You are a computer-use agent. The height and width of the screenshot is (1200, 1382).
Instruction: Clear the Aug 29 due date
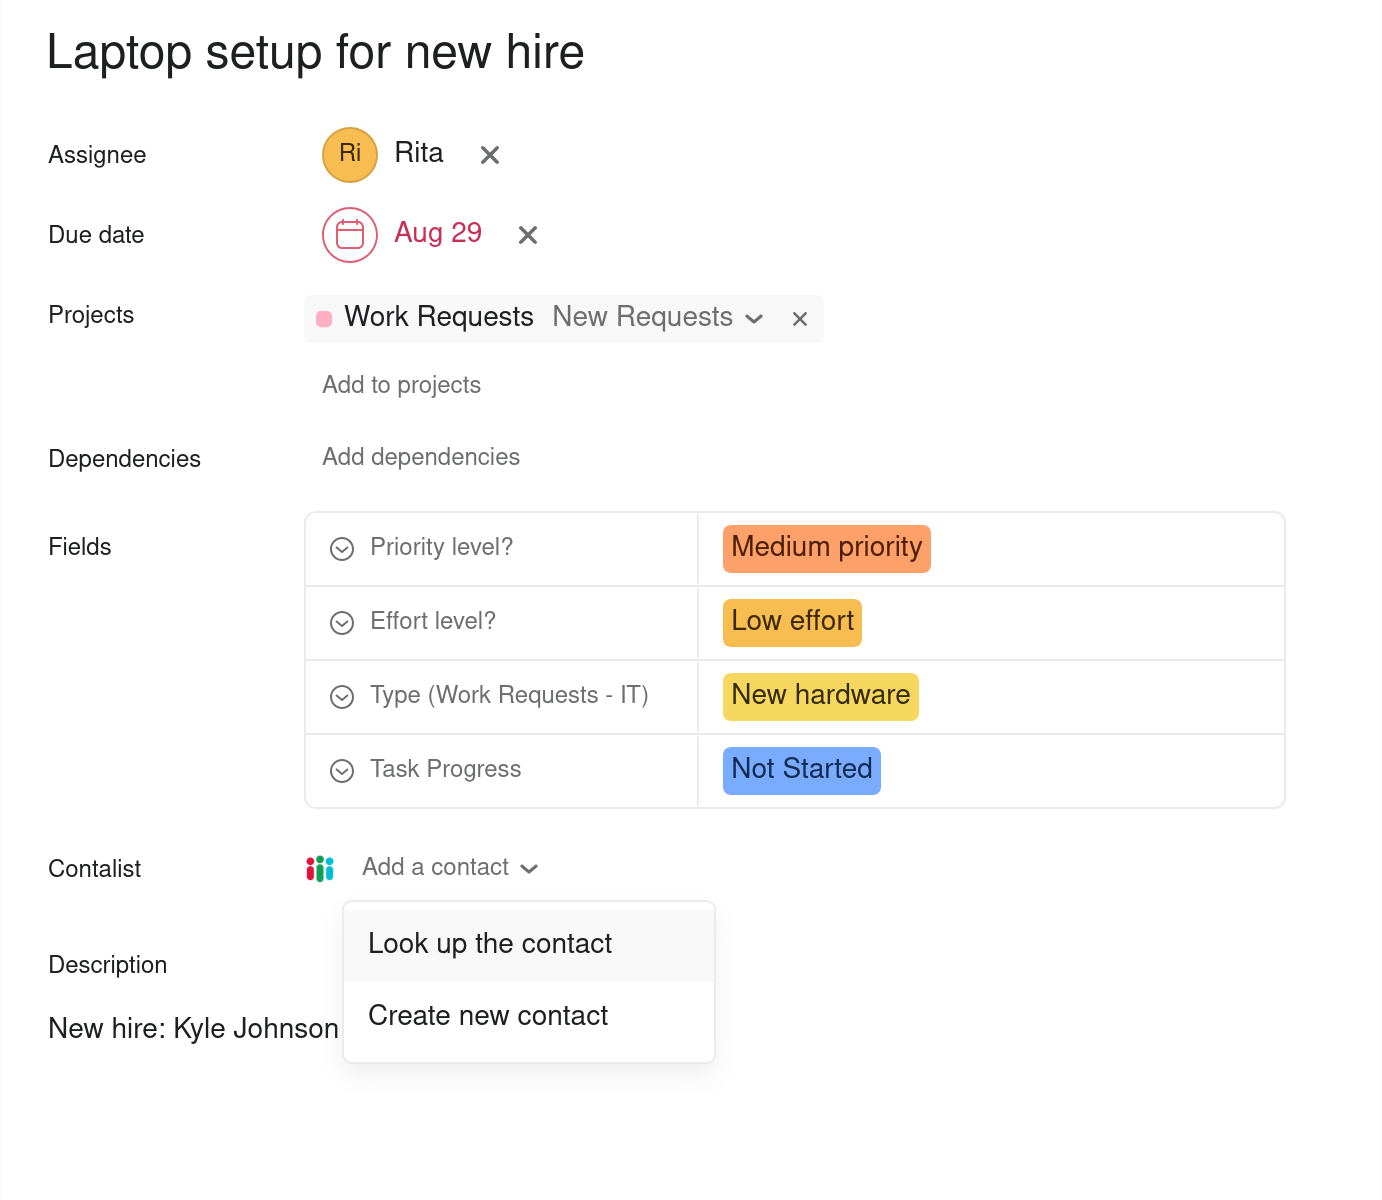pyautogui.click(x=527, y=235)
